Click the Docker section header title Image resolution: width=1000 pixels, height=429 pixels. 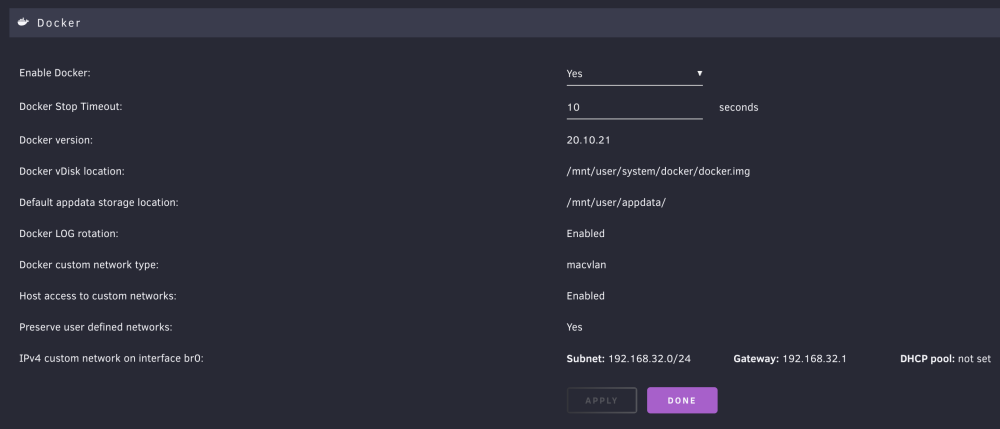coord(59,23)
